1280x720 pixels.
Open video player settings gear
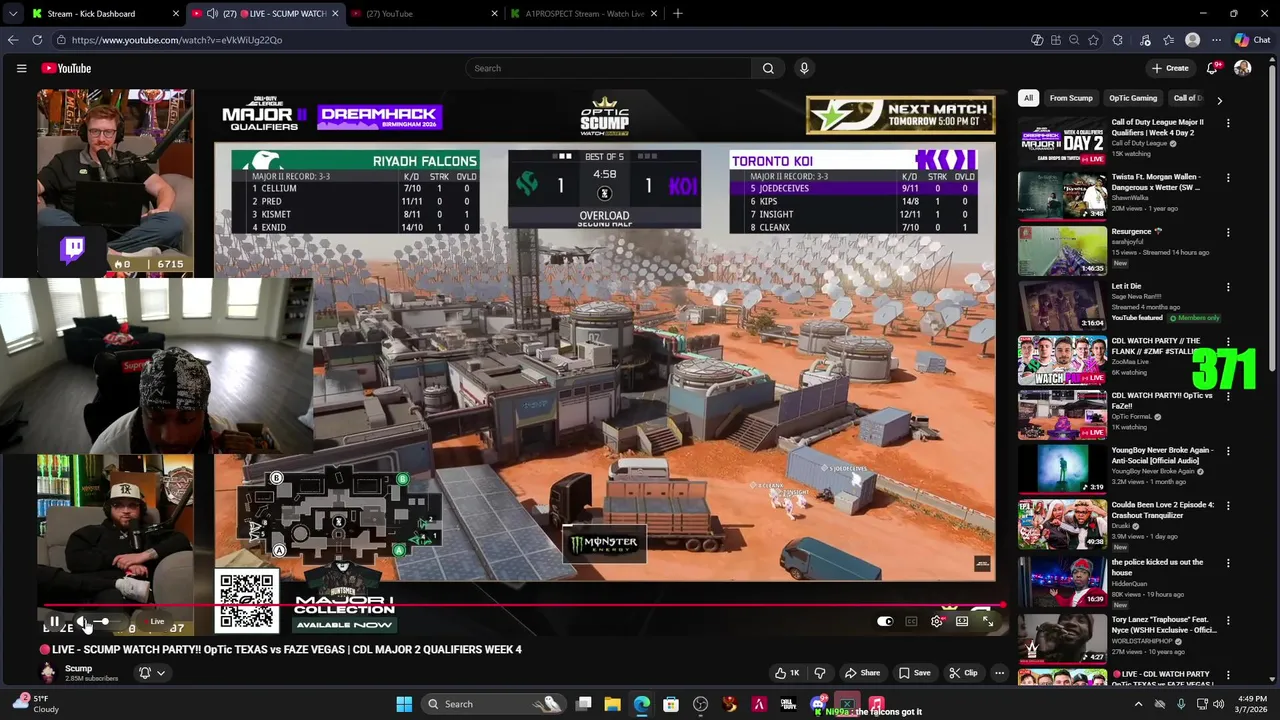[936, 621]
